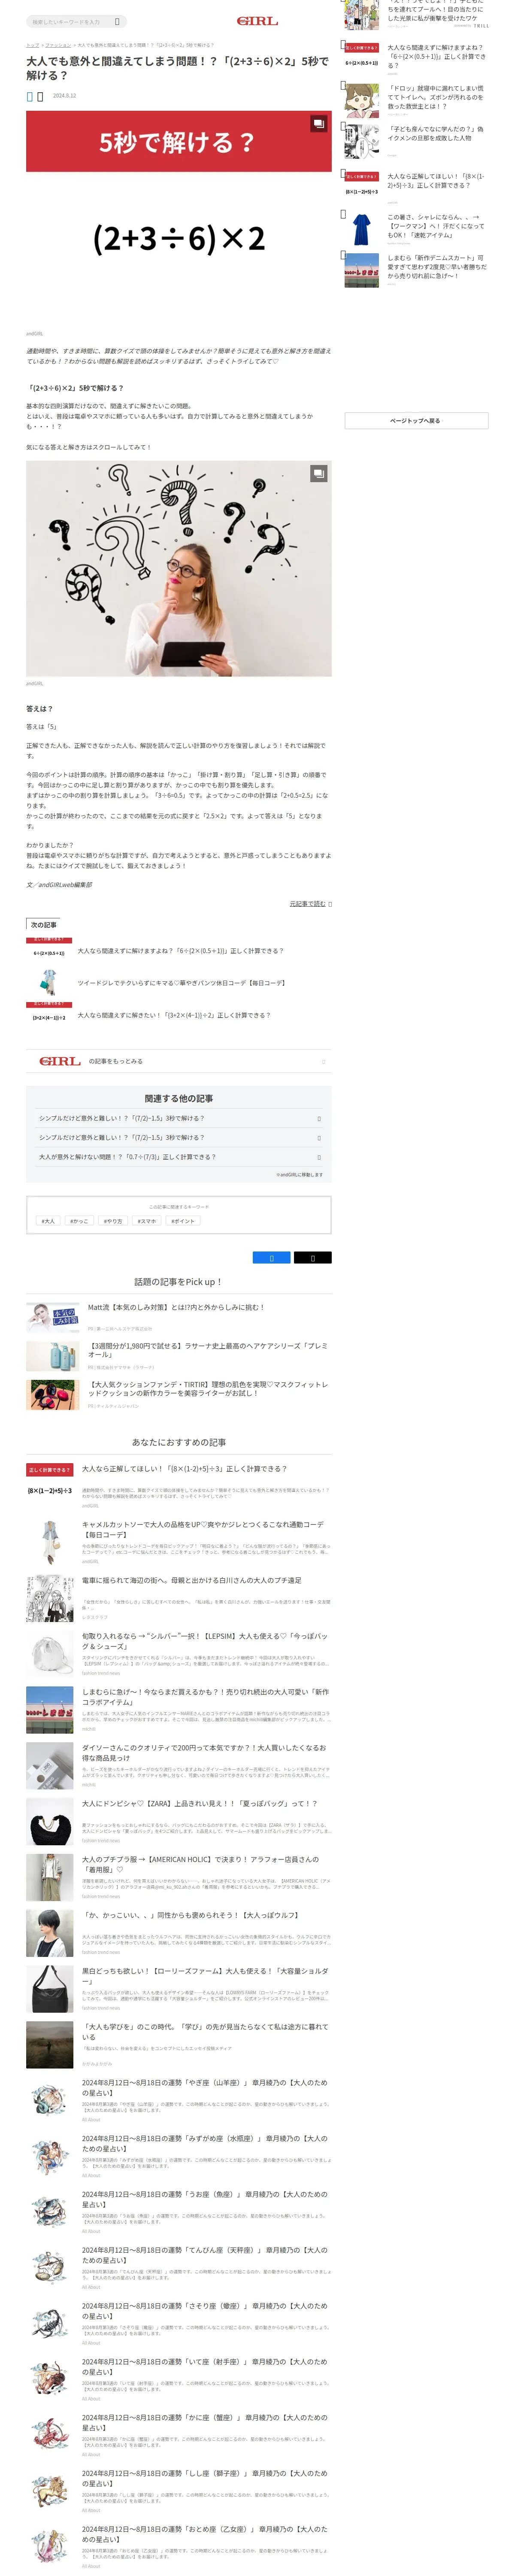The image size is (515, 2576).
Task: Open '大人にドンピシャ♡【ZARA】' article
Action: (x=199, y=1804)
